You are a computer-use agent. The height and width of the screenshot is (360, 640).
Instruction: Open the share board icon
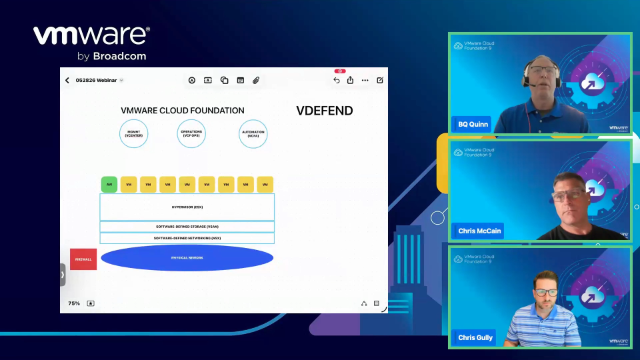[350, 80]
